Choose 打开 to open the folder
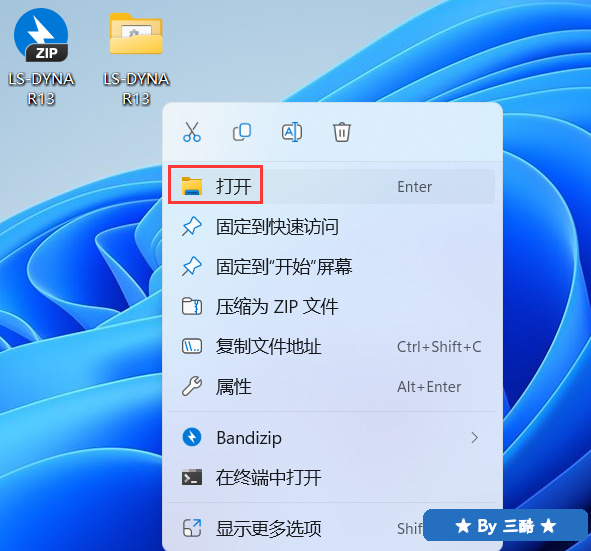The height and width of the screenshot is (551, 591). [331, 187]
